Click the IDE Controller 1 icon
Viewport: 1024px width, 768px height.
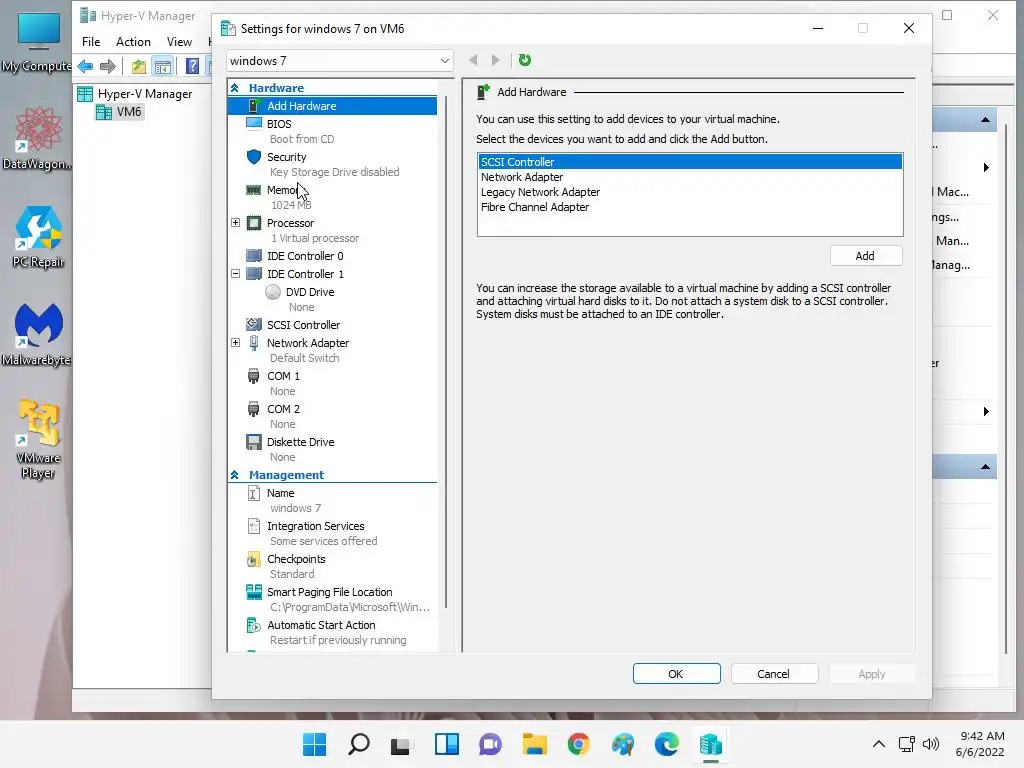click(254, 274)
